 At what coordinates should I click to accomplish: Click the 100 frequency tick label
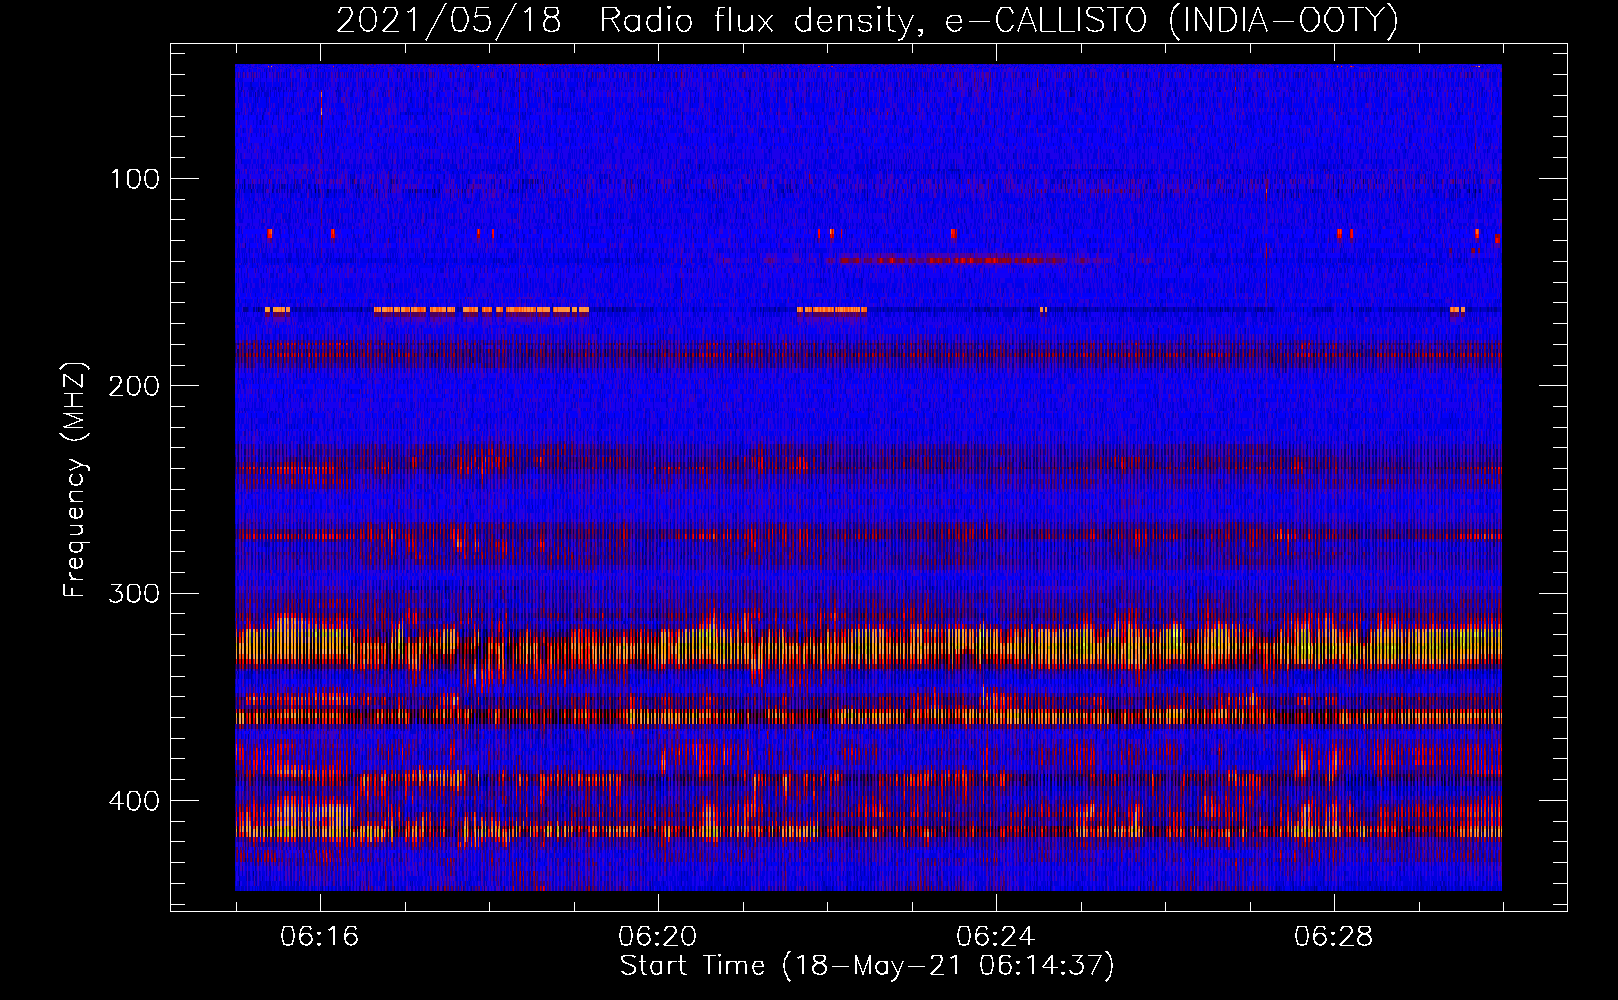coord(135,179)
